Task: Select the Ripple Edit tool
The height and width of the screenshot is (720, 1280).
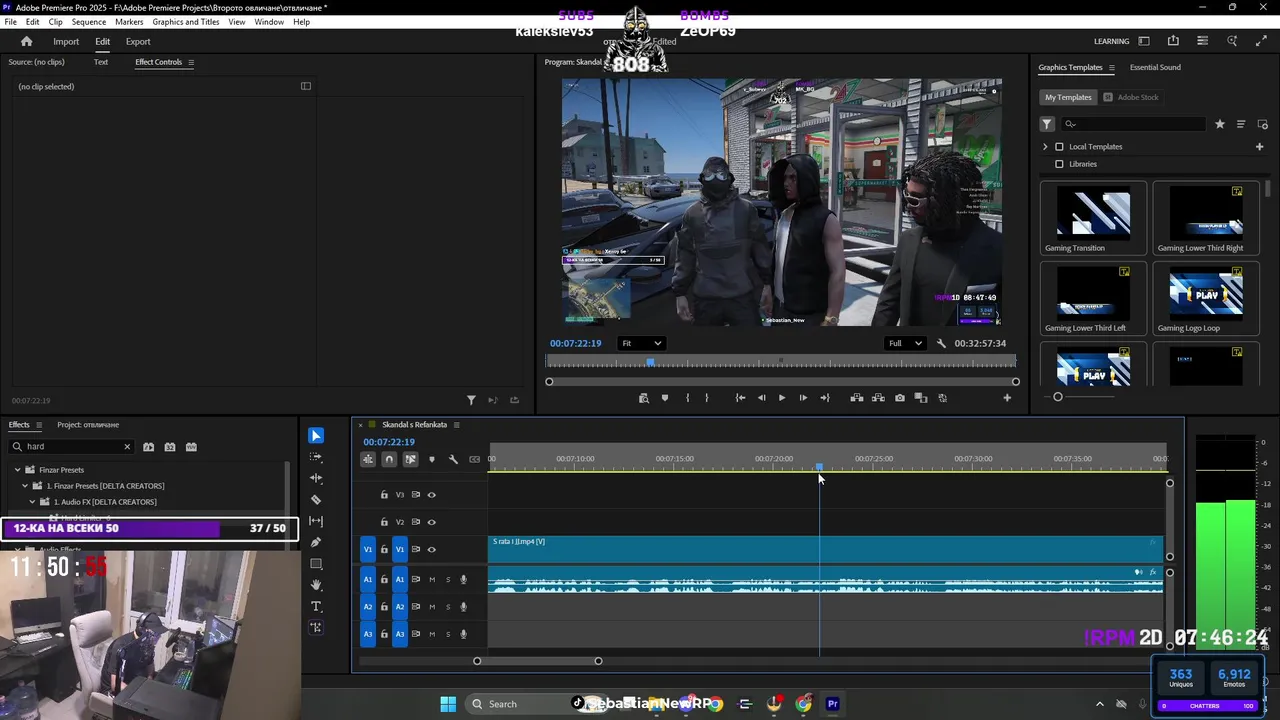Action: [x=316, y=478]
